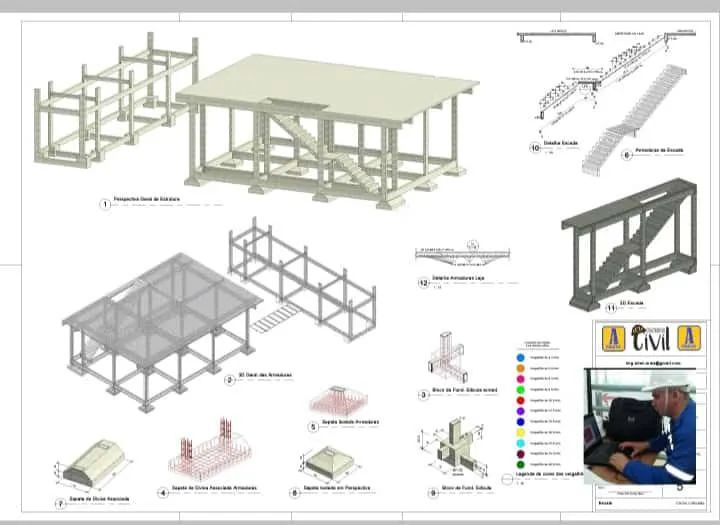Select the yellow legend color circle
Viewport: 720px width, 525px height.
click(520, 433)
